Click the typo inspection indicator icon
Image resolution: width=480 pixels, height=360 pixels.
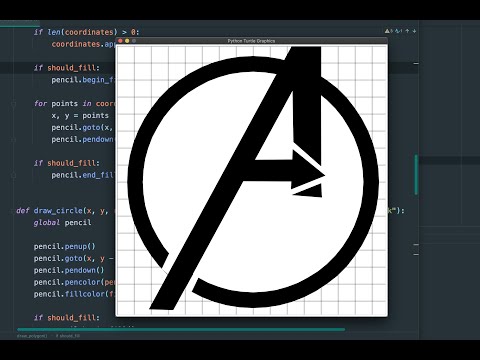coord(398,31)
